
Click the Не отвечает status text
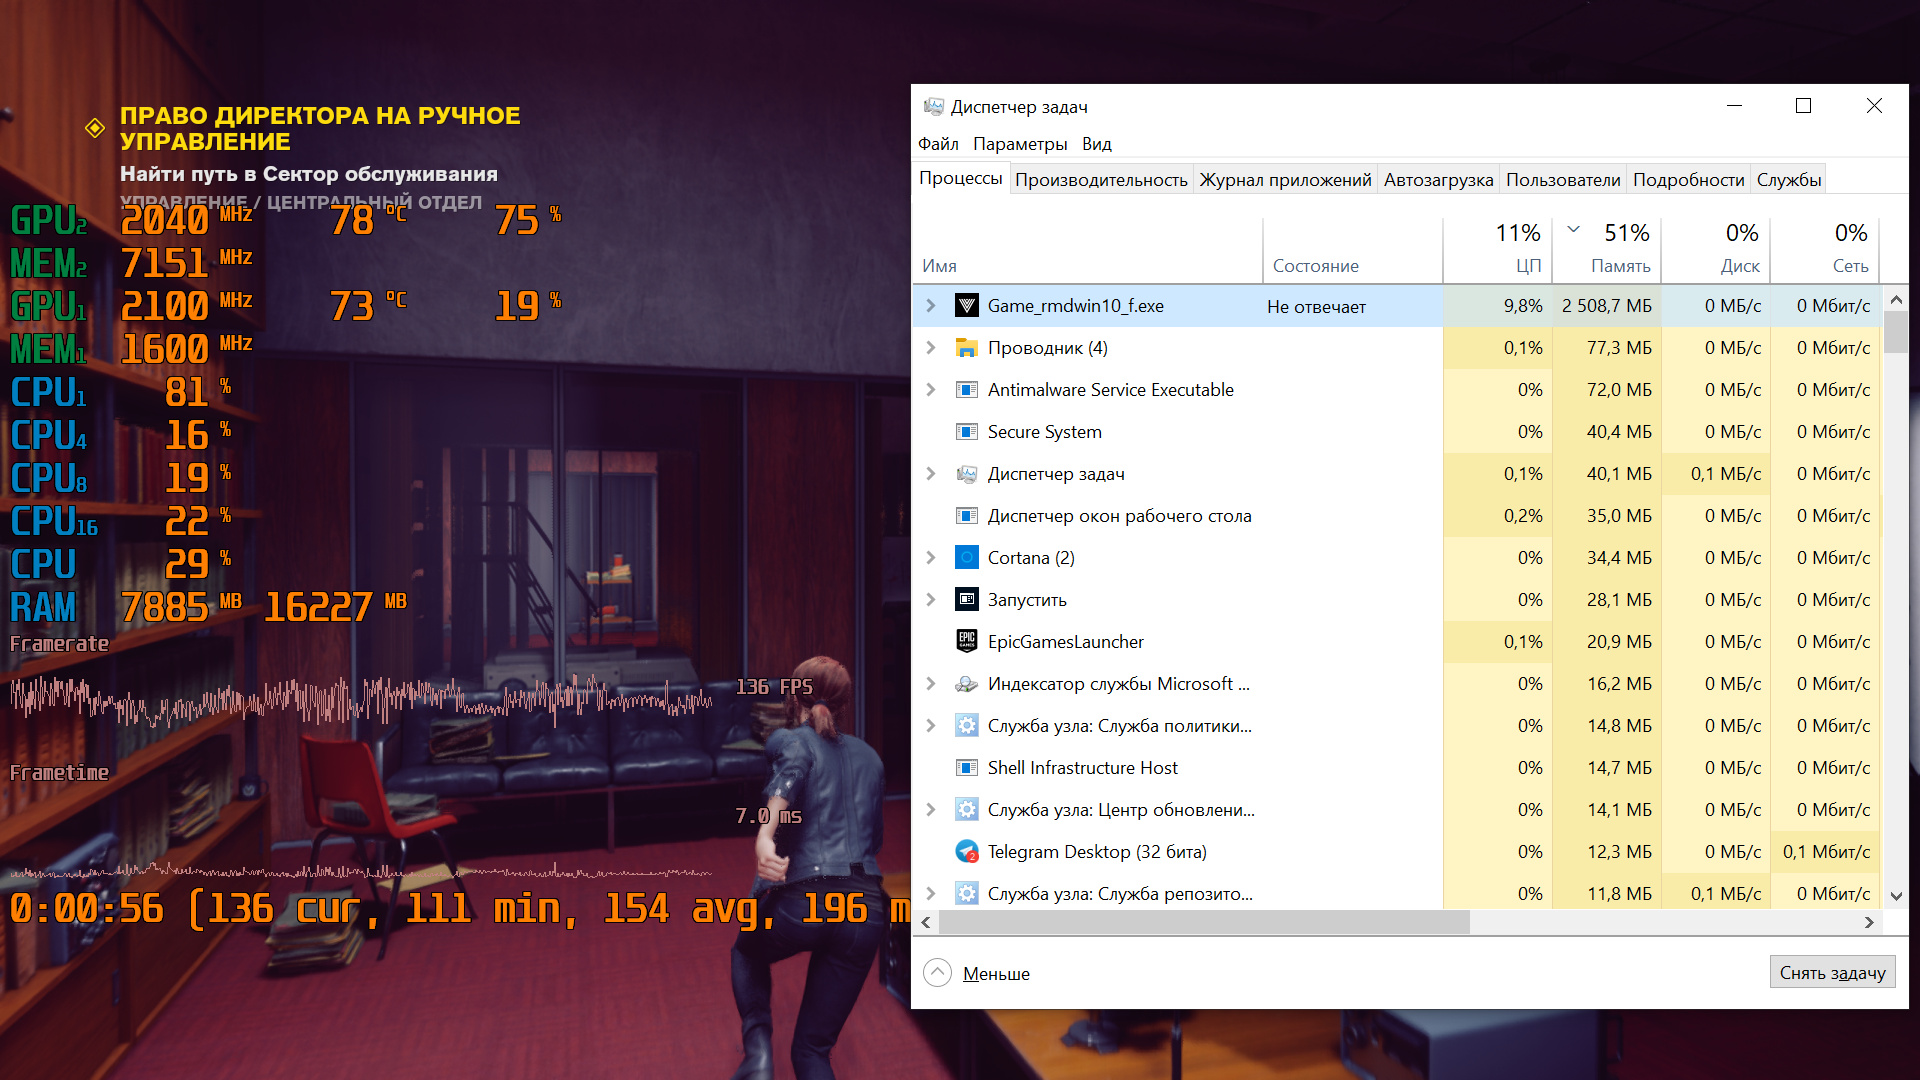click(1316, 307)
